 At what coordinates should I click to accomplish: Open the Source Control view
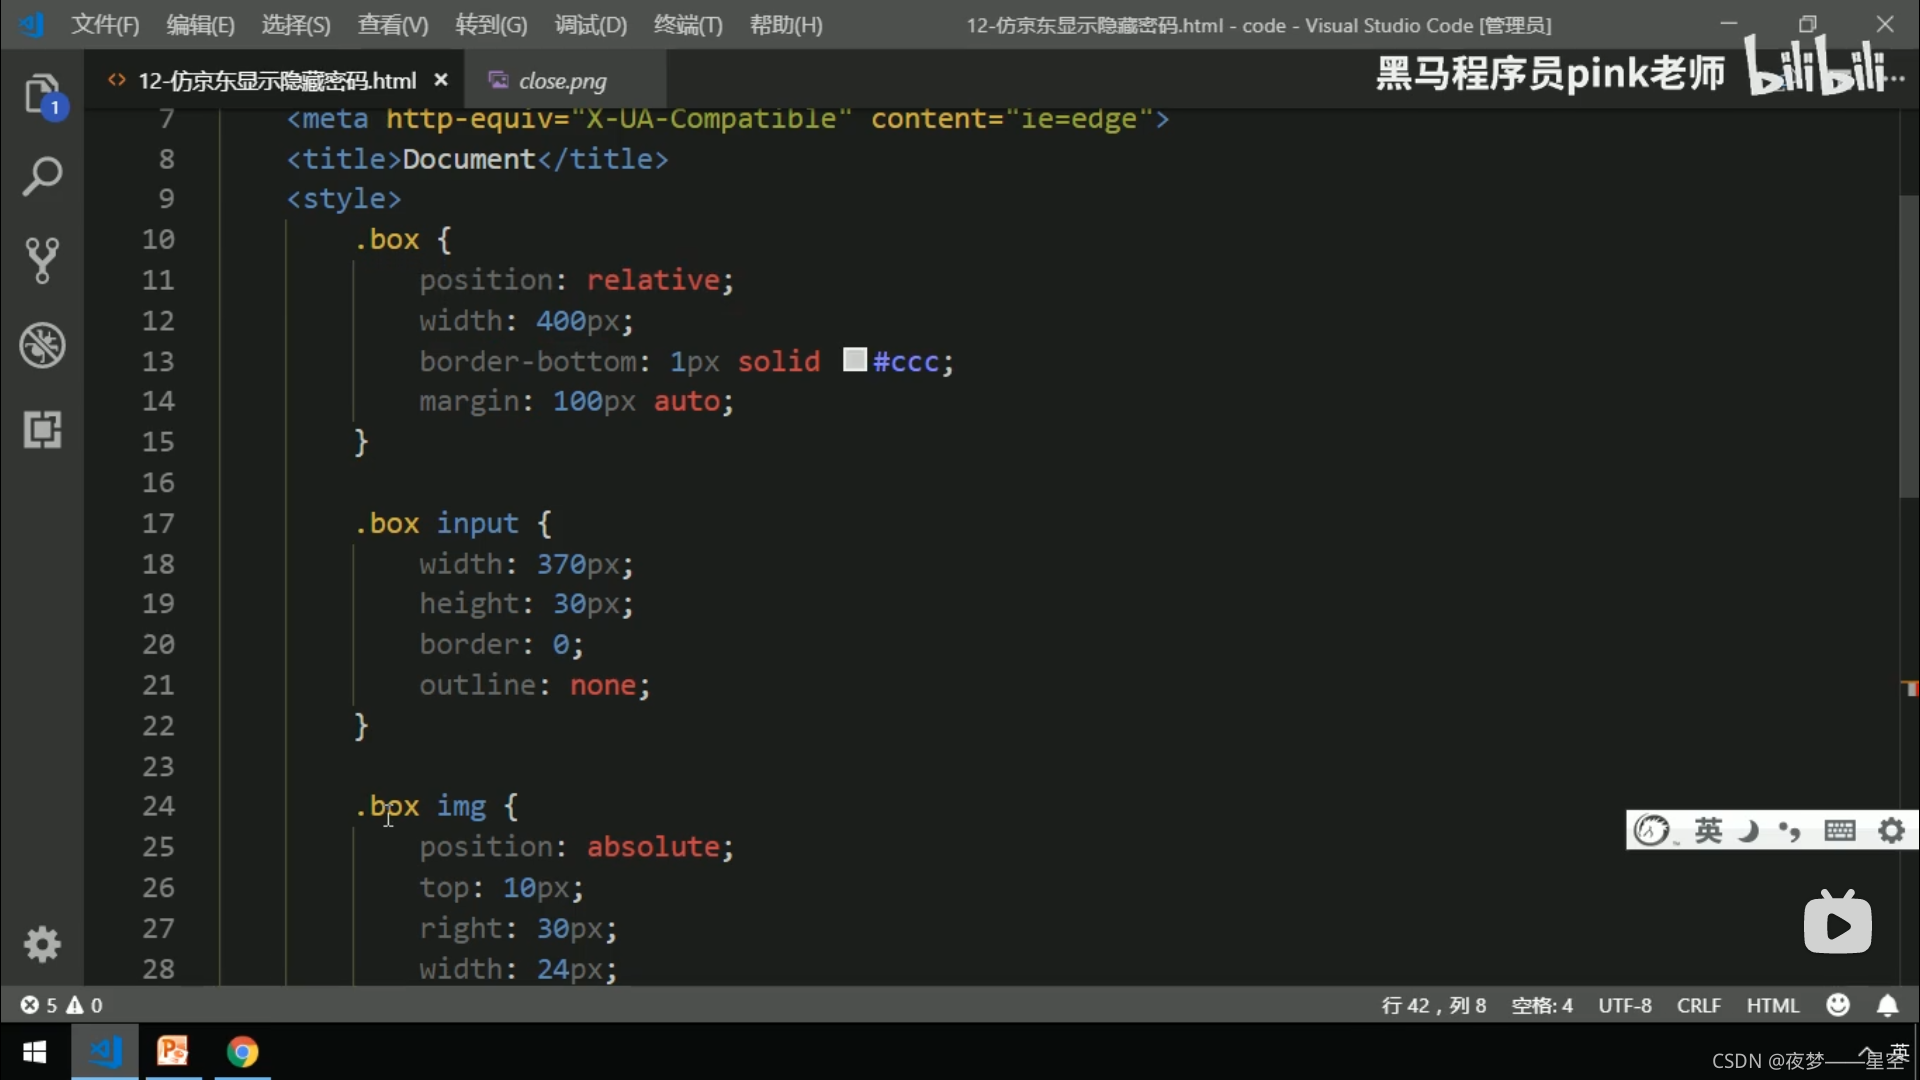pyautogui.click(x=42, y=260)
